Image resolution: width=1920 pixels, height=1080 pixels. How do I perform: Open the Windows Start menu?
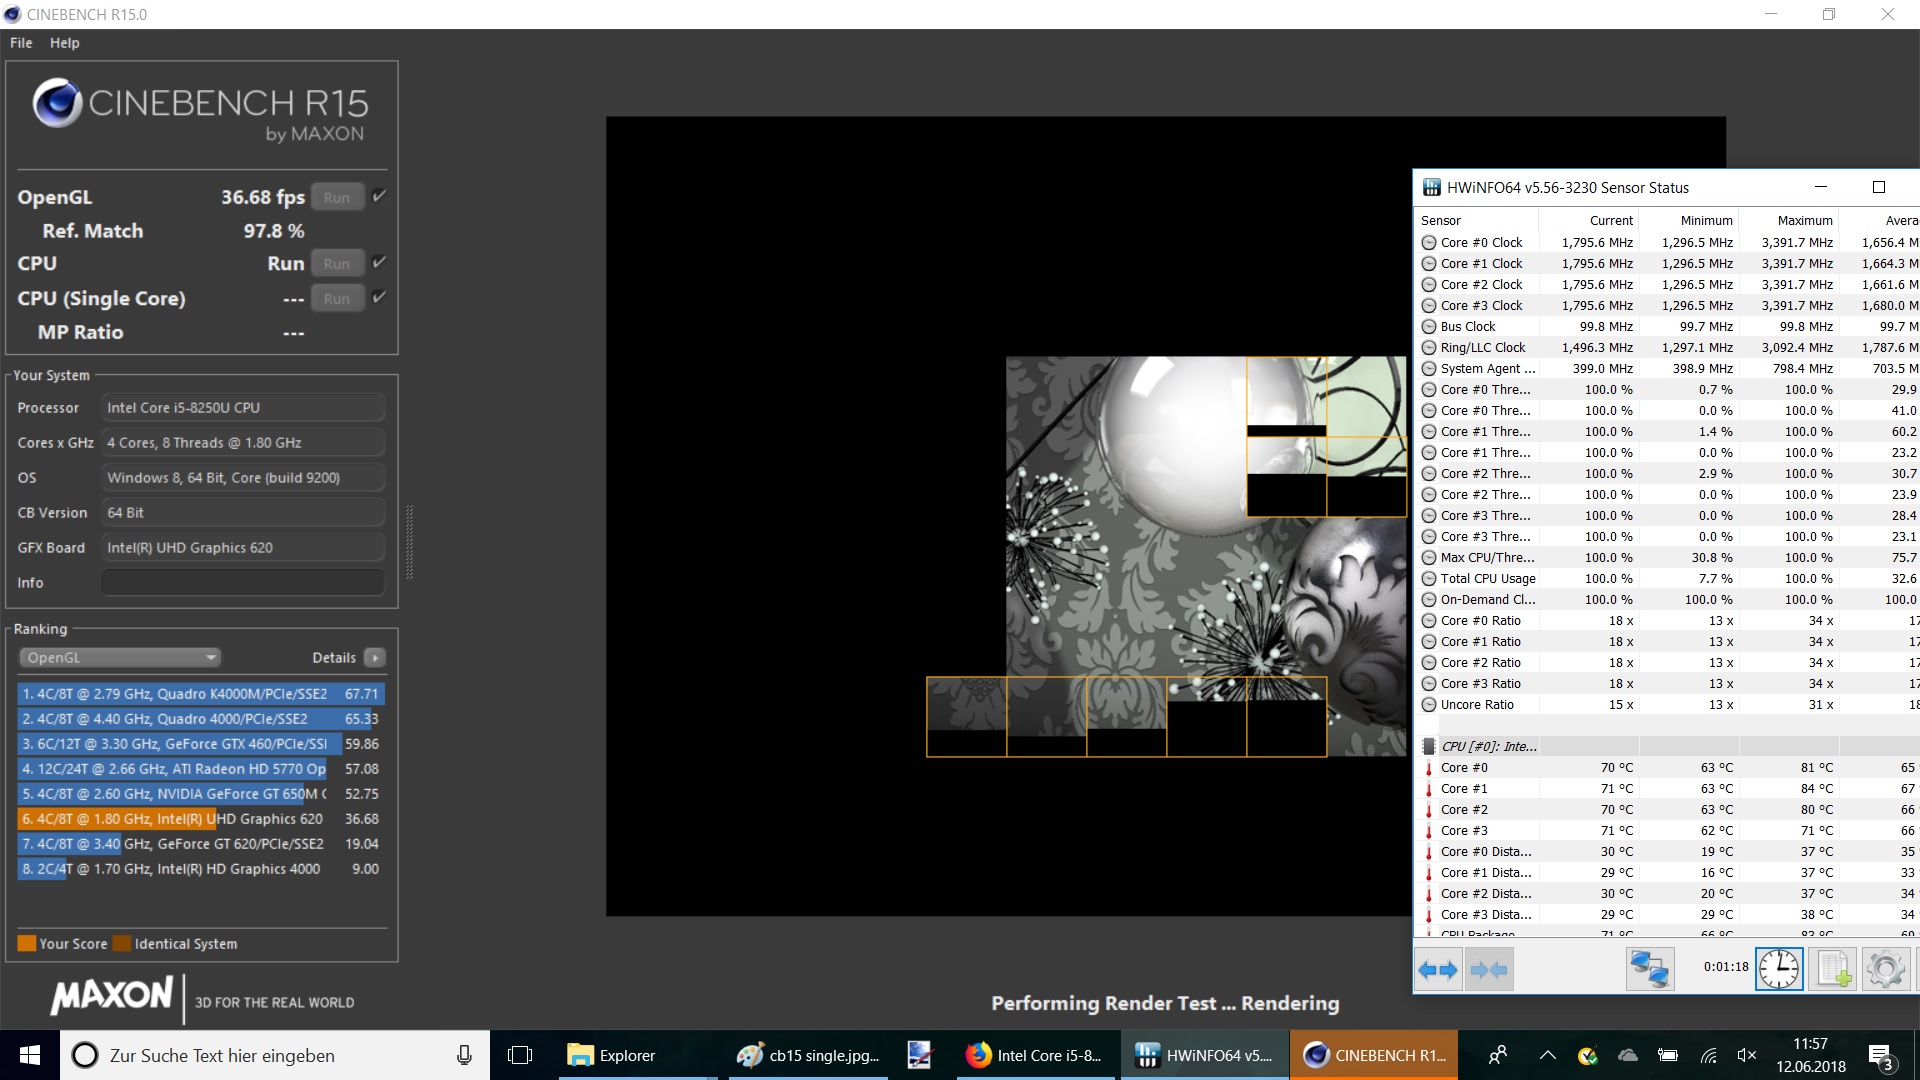30,1055
